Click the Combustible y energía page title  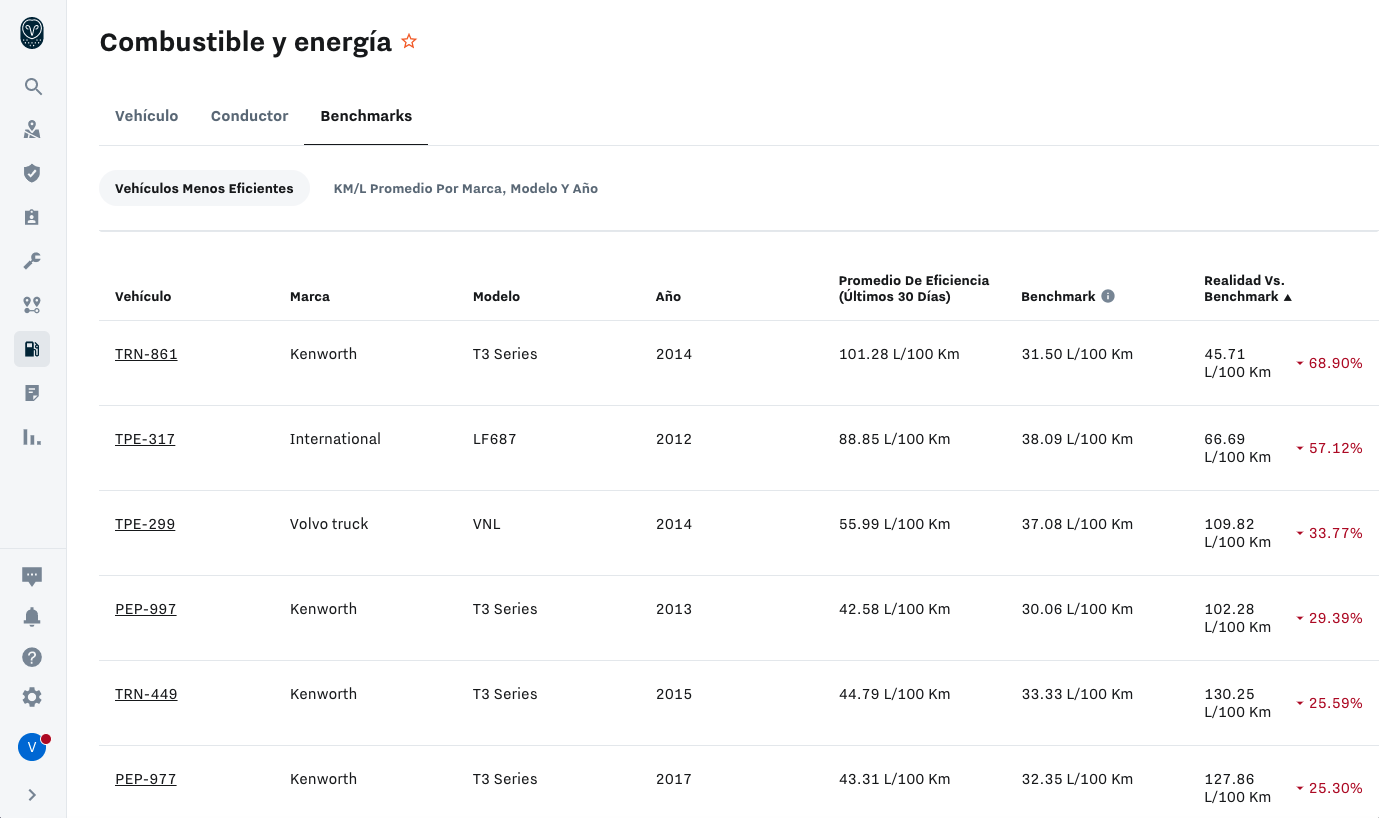246,41
